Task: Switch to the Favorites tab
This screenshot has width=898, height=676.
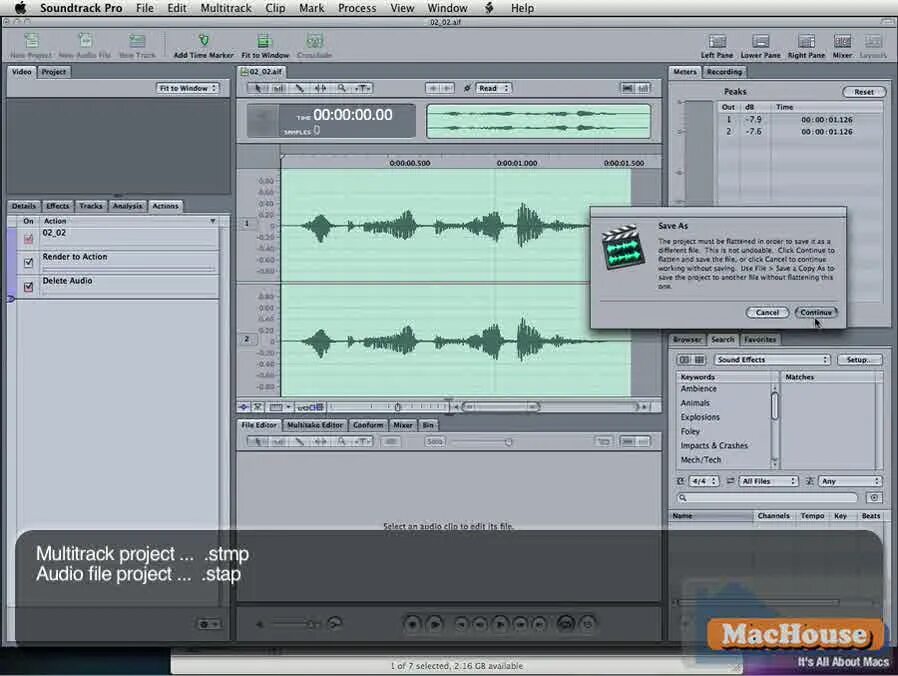Action: click(x=760, y=340)
